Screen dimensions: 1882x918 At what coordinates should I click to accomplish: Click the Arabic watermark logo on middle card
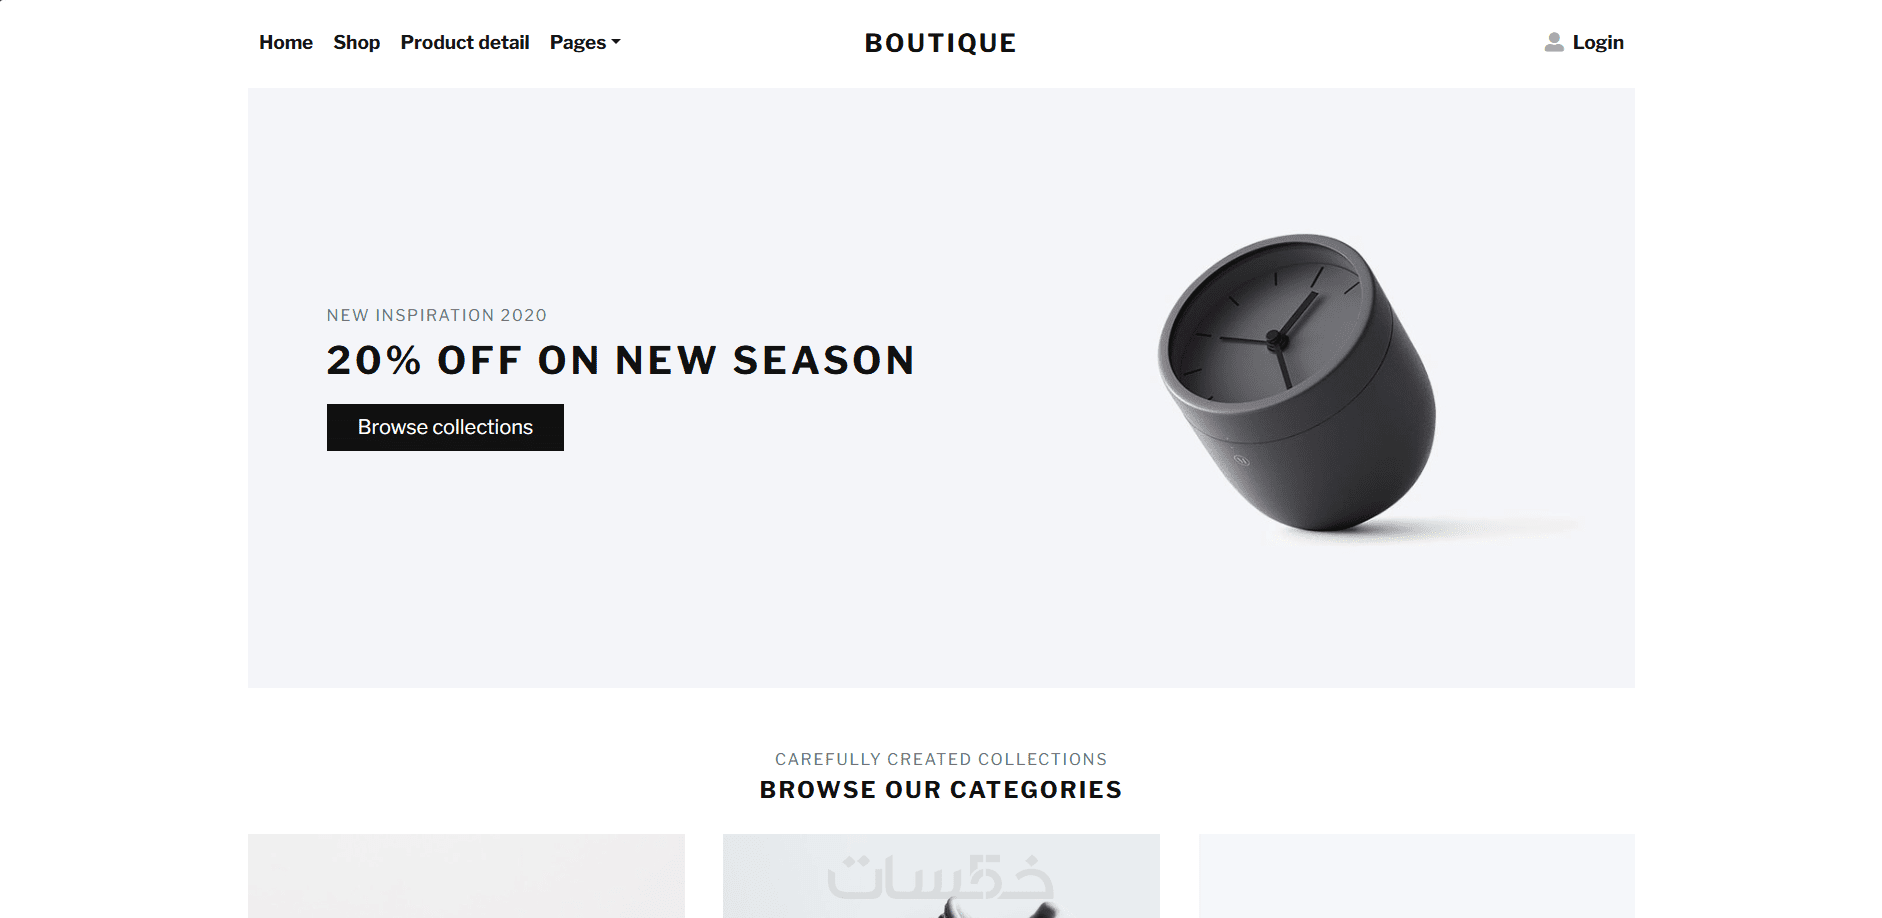940,877
